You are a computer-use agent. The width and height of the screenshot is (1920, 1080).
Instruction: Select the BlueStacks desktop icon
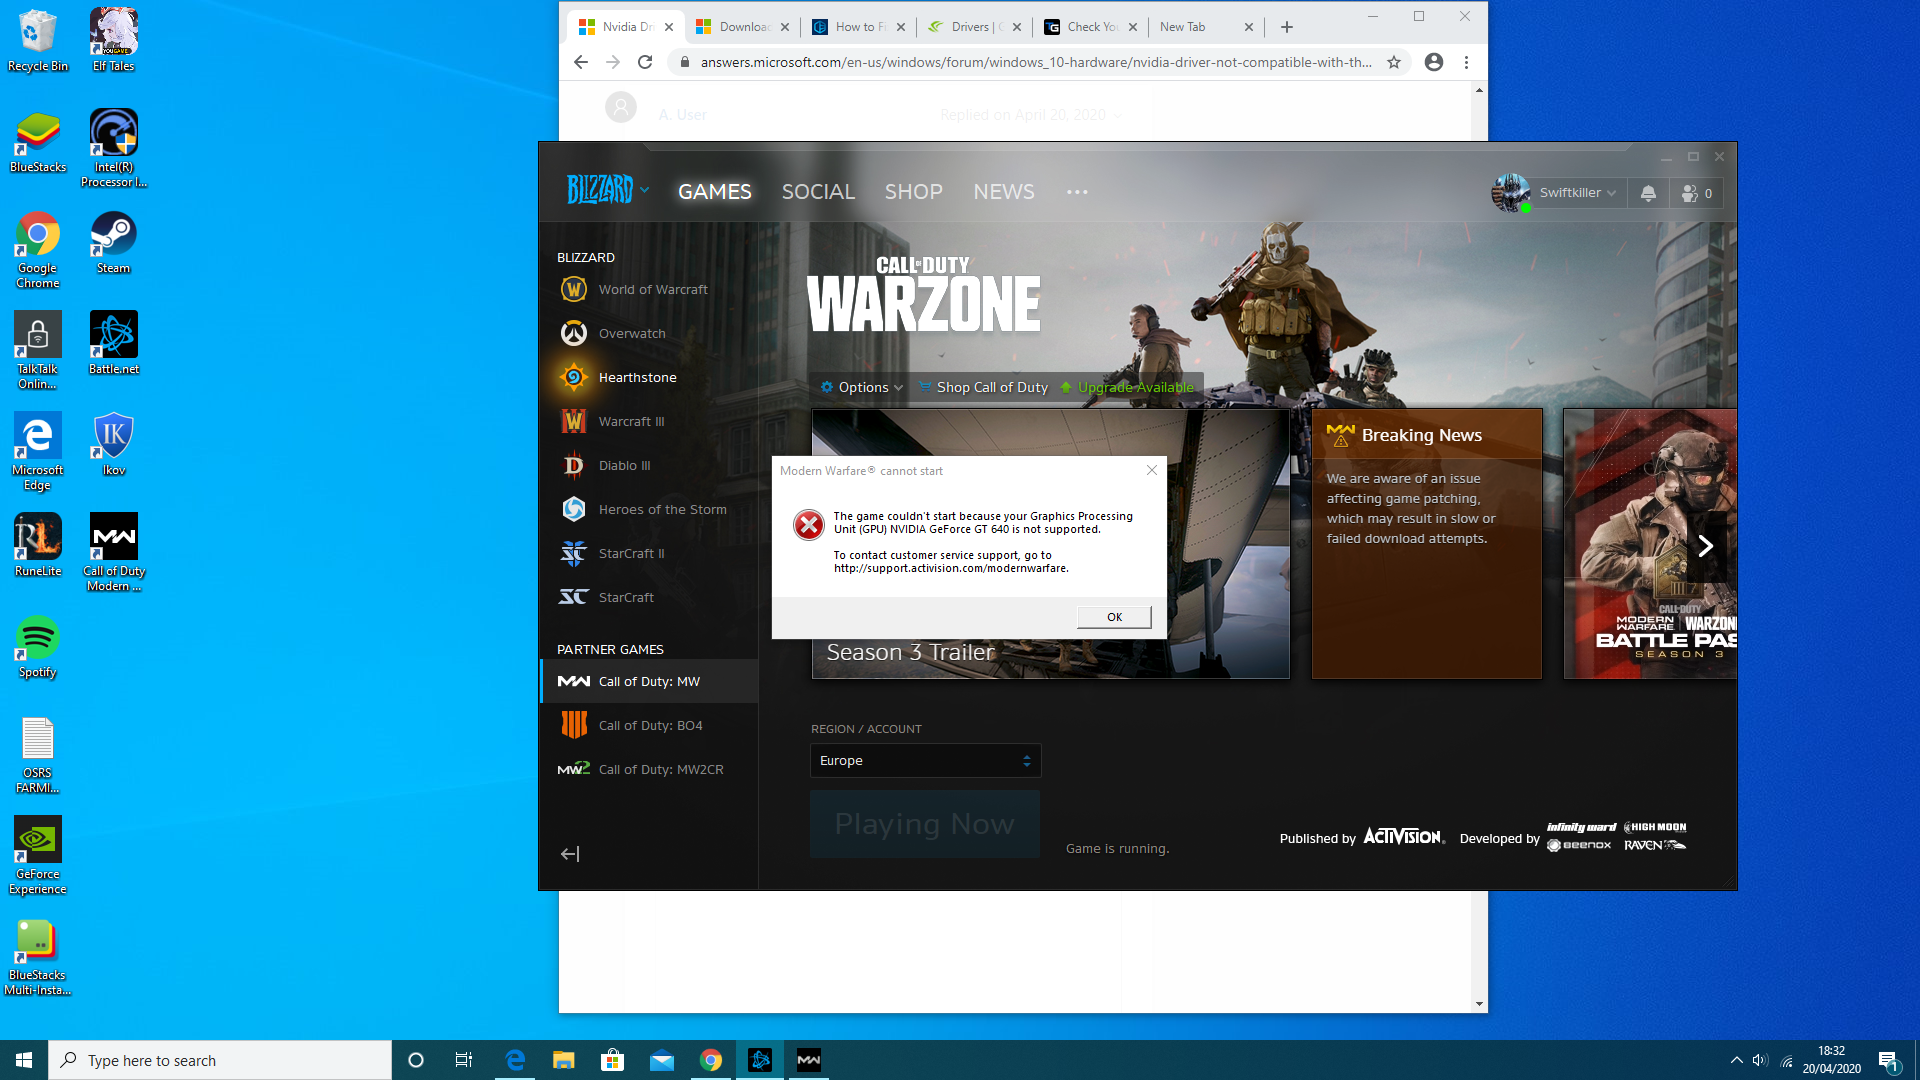click(38, 142)
